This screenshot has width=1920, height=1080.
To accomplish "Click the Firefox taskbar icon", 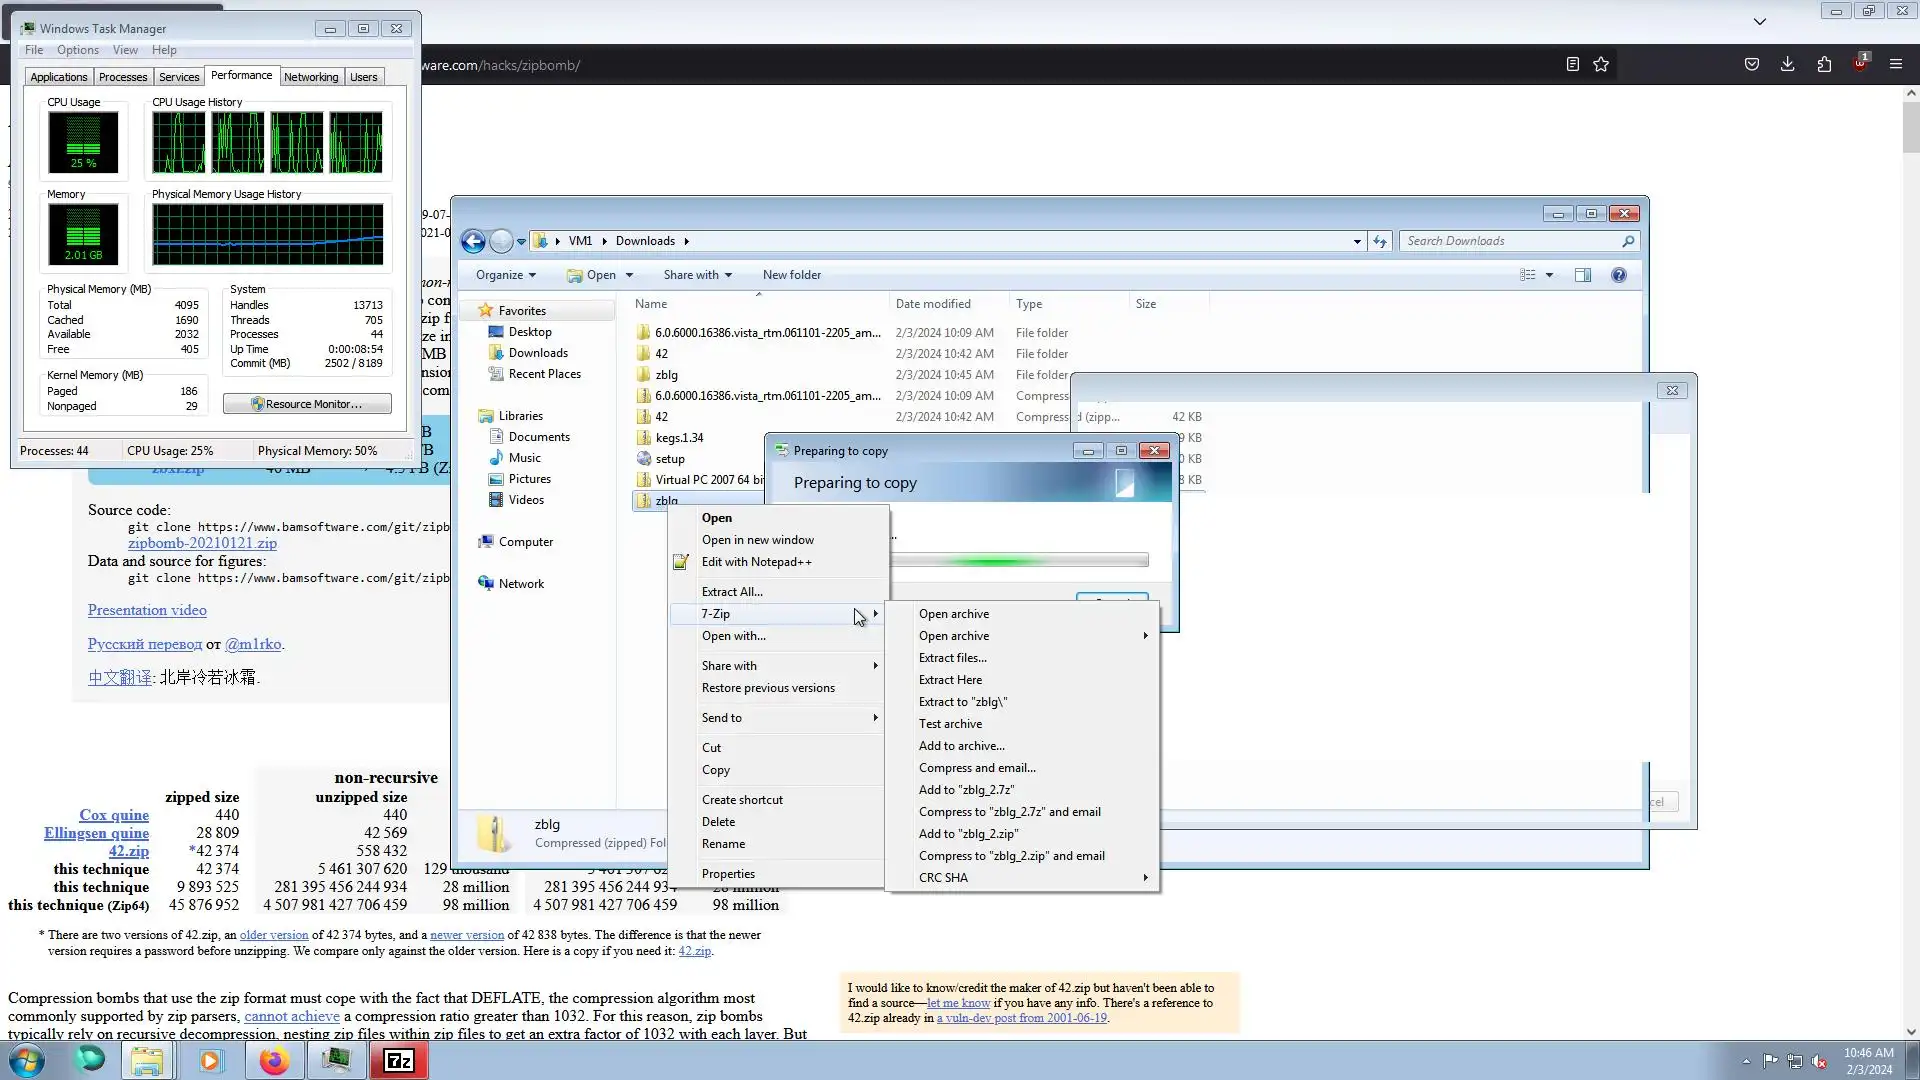I will coord(274,1060).
